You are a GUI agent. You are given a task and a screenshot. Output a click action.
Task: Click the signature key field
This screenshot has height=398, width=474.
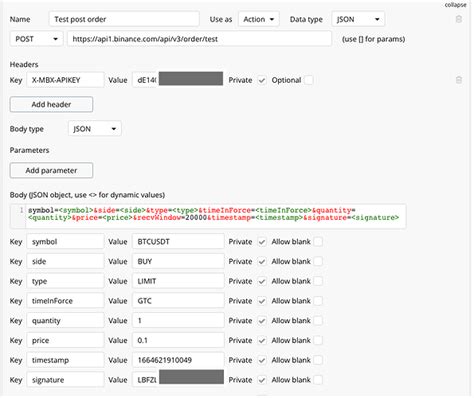tap(65, 380)
